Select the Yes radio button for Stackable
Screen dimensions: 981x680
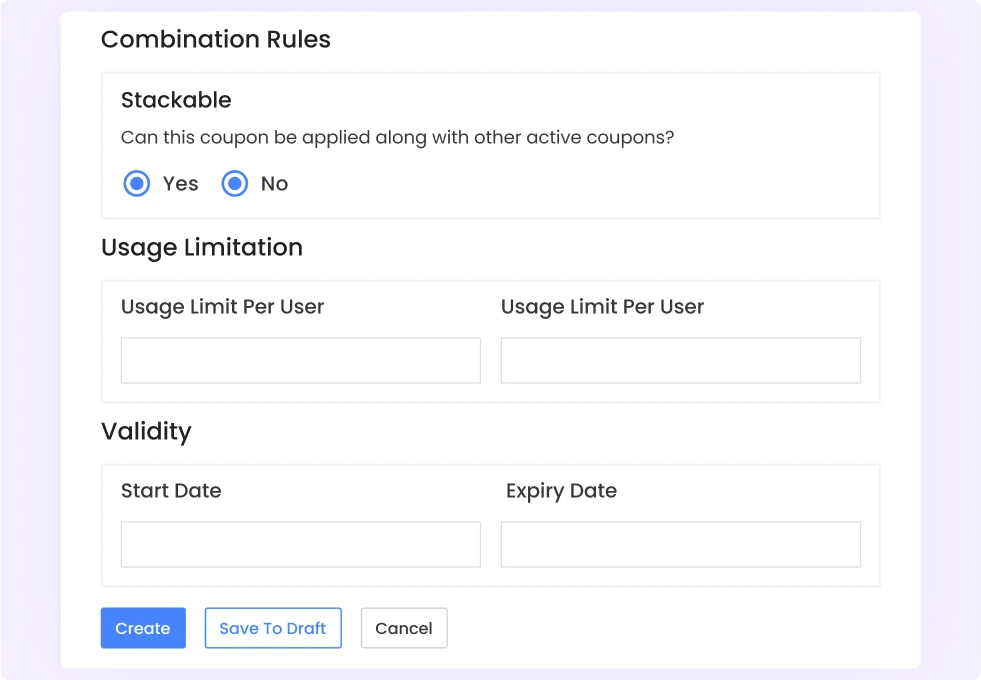137,184
